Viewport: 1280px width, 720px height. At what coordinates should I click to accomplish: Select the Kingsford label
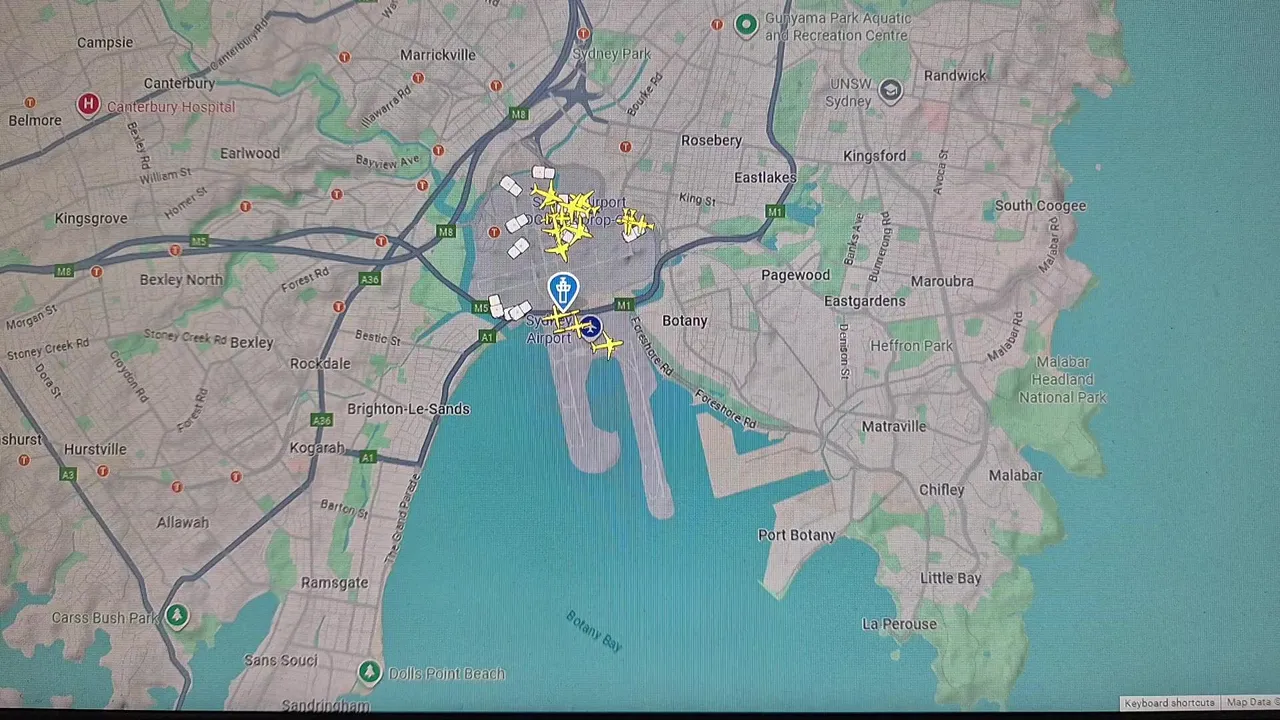pyautogui.click(x=874, y=155)
